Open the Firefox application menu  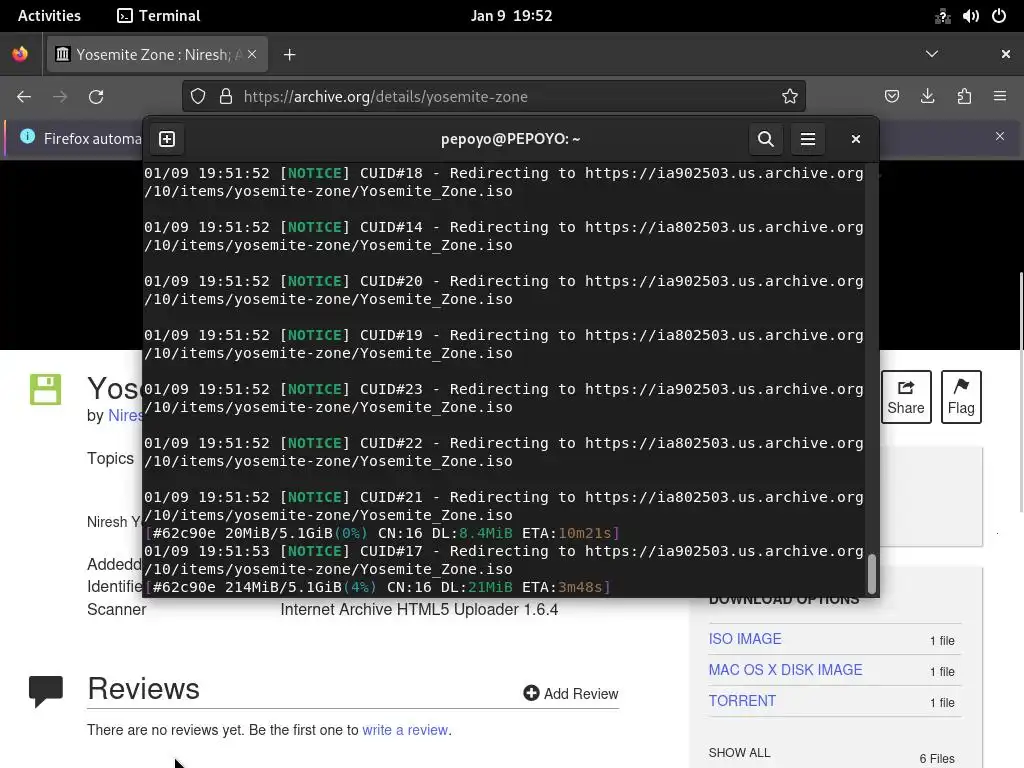click(x=1000, y=97)
